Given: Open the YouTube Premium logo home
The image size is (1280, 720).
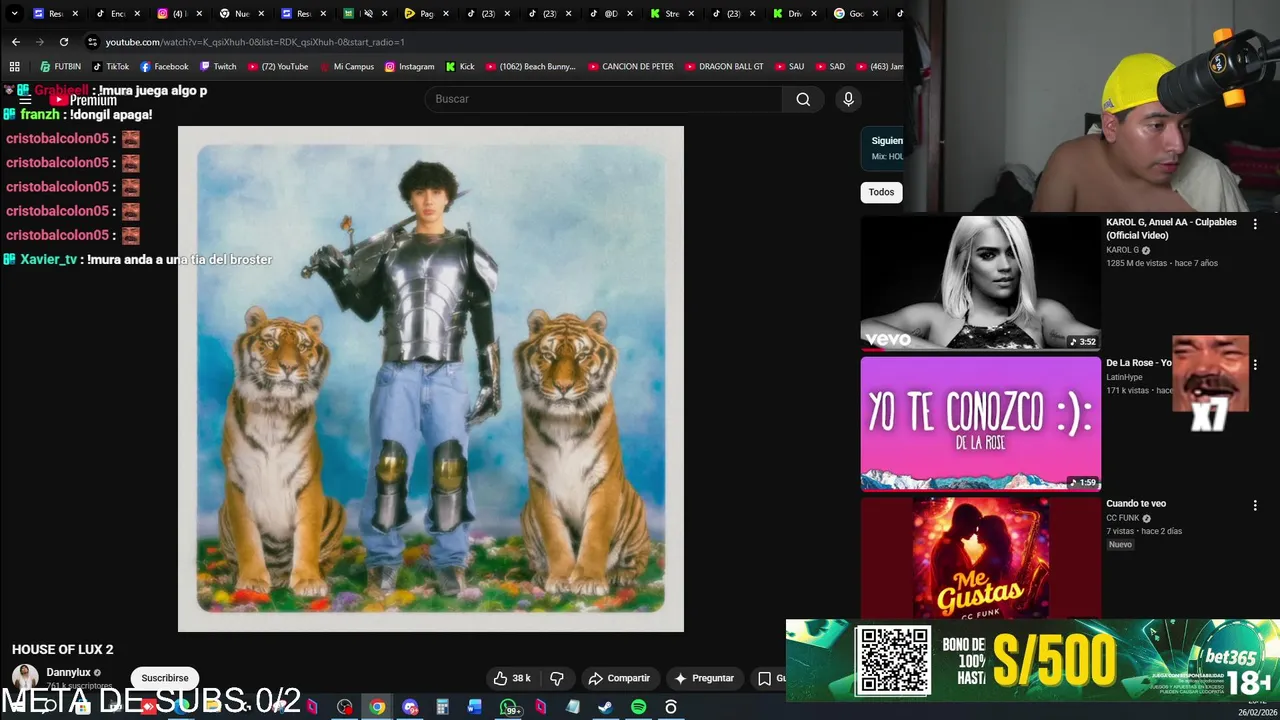Looking at the screenshot, I should point(84,100).
